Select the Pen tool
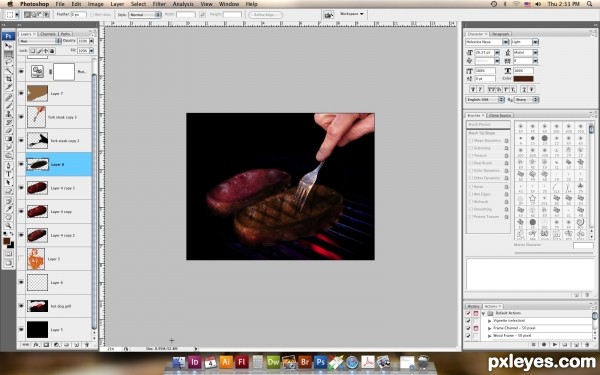Viewport: 600px width, 375px height. click(8, 165)
